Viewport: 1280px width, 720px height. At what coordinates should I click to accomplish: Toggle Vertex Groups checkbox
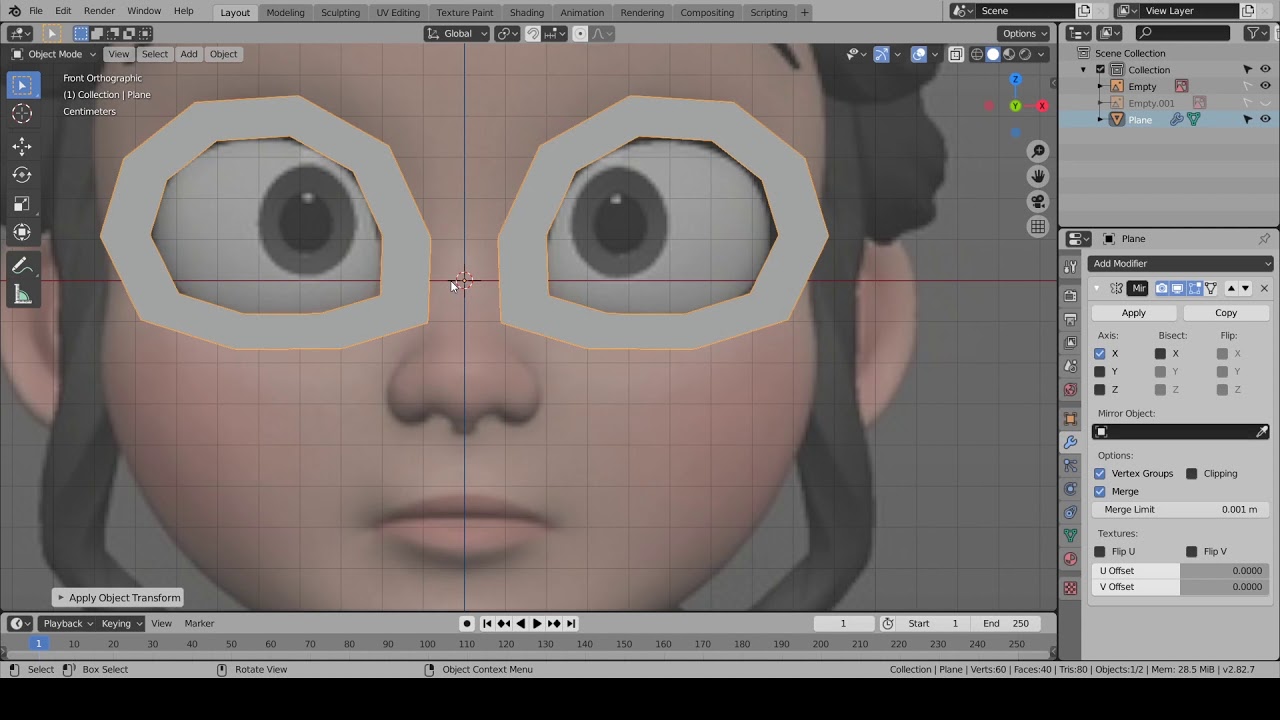click(x=1100, y=474)
